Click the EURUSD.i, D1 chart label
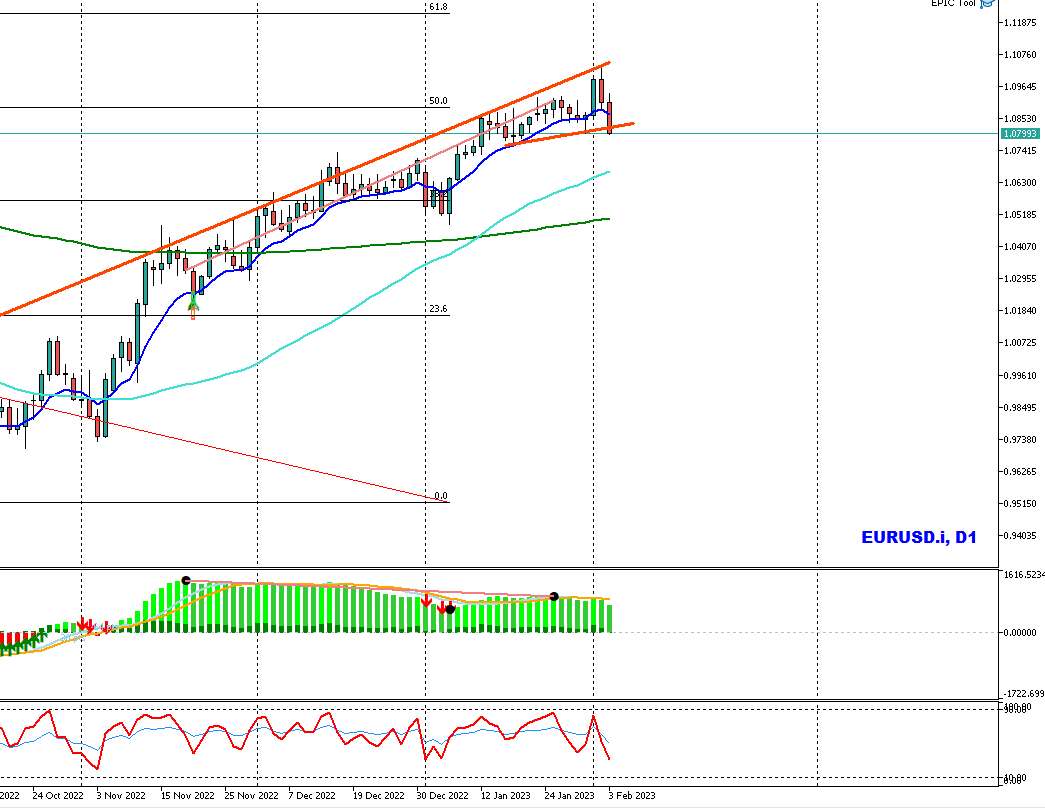Viewport: 1045px width, 808px height. tap(920, 537)
